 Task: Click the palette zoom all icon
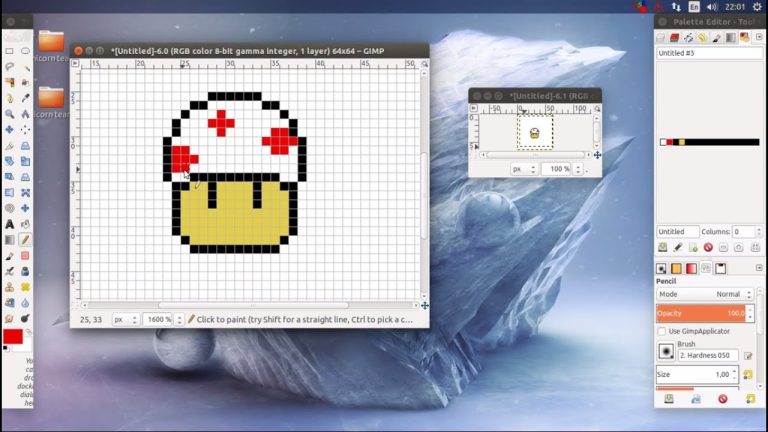(755, 248)
